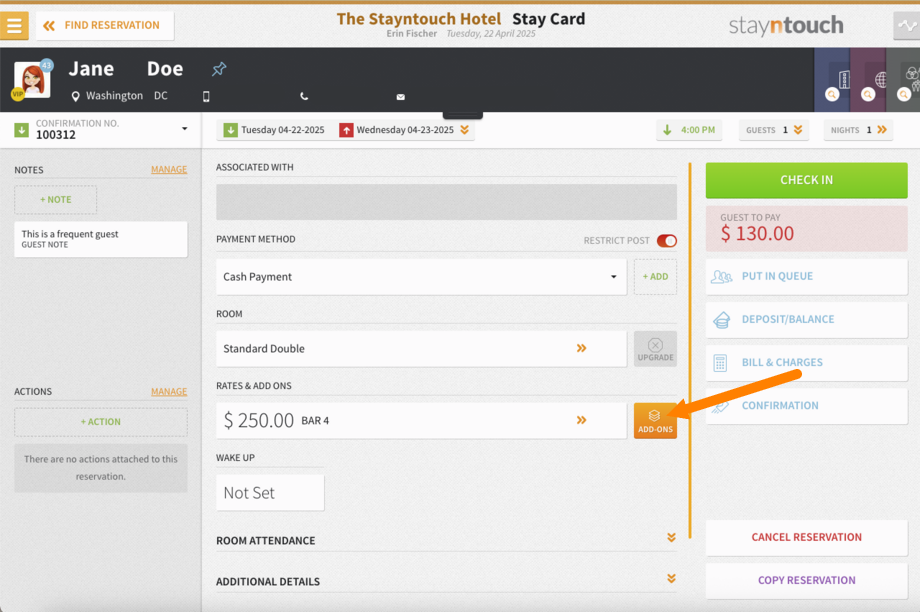
Task: Open Nights details with chevron
Action: [x=882, y=130]
